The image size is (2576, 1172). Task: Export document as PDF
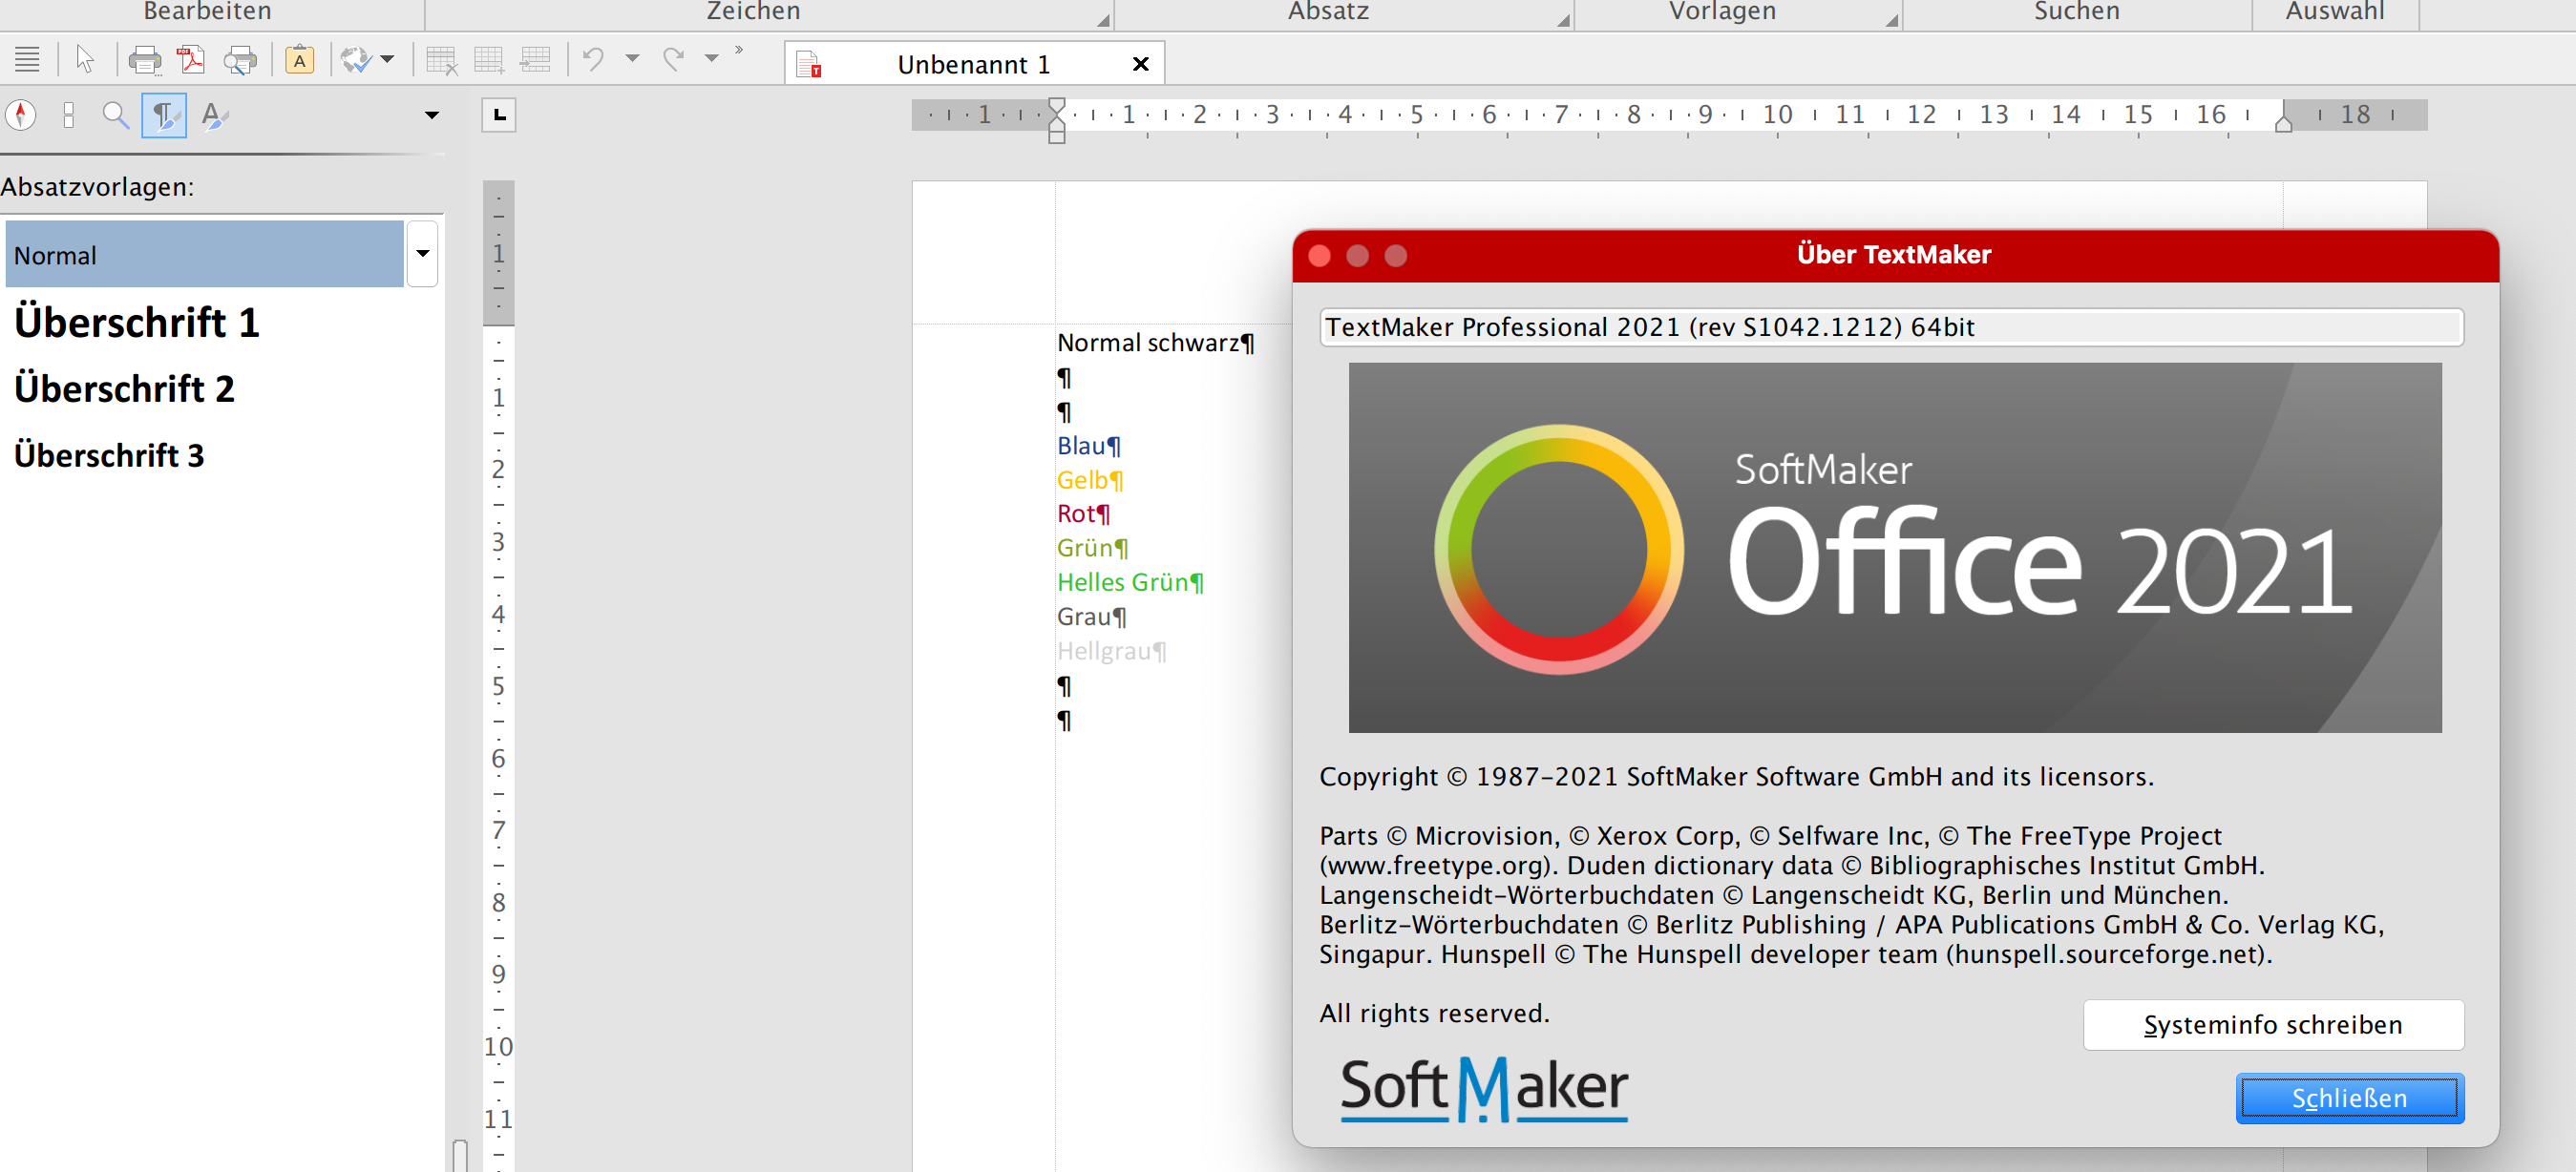point(191,60)
